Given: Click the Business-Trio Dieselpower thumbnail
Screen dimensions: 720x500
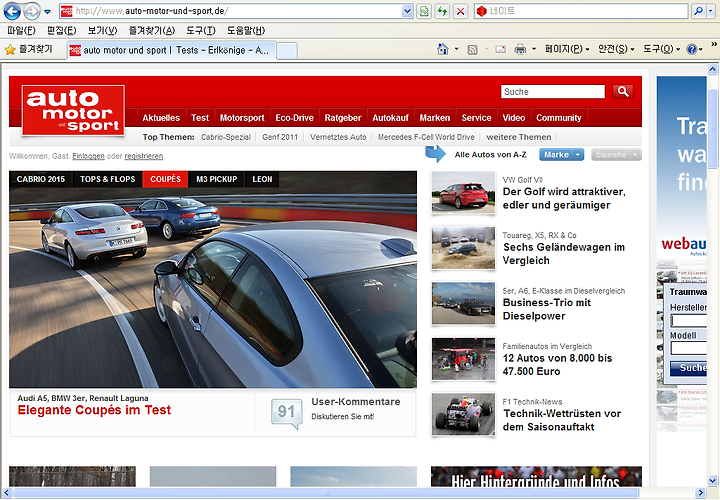Looking at the screenshot, I should coord(463,303).
